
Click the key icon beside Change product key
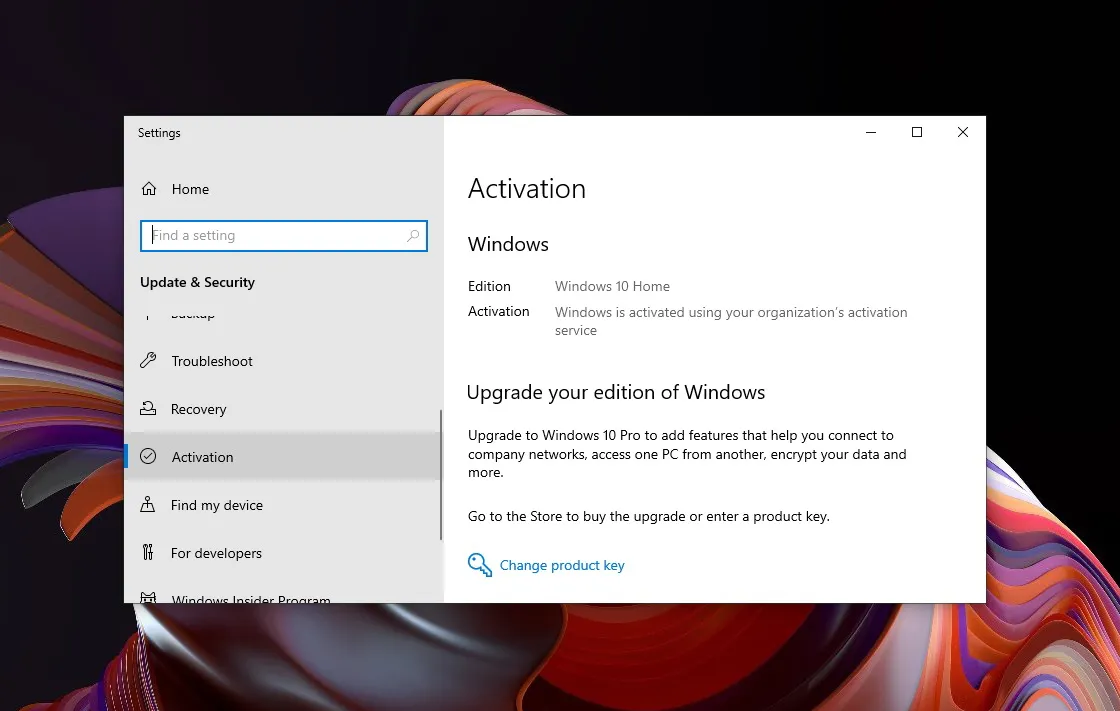click(480, 565)
